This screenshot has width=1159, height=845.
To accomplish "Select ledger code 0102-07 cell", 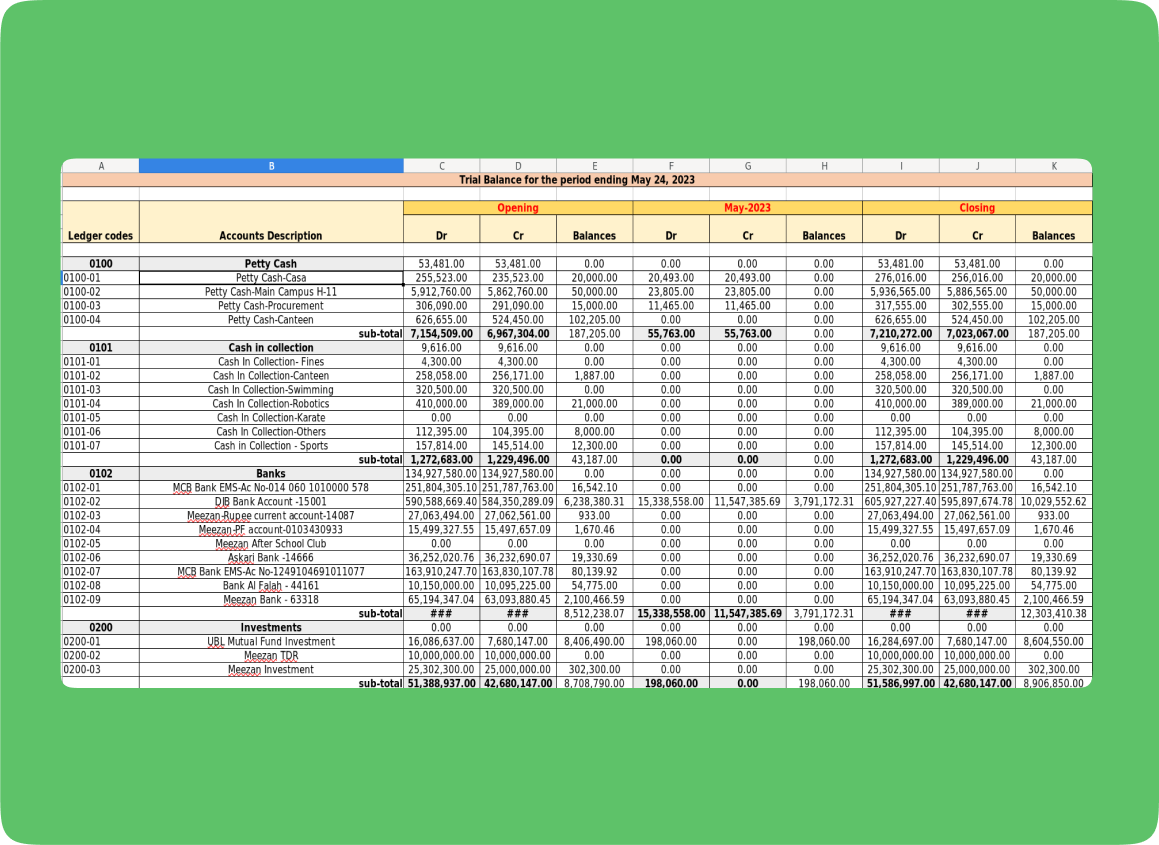I will coord(100,572).
